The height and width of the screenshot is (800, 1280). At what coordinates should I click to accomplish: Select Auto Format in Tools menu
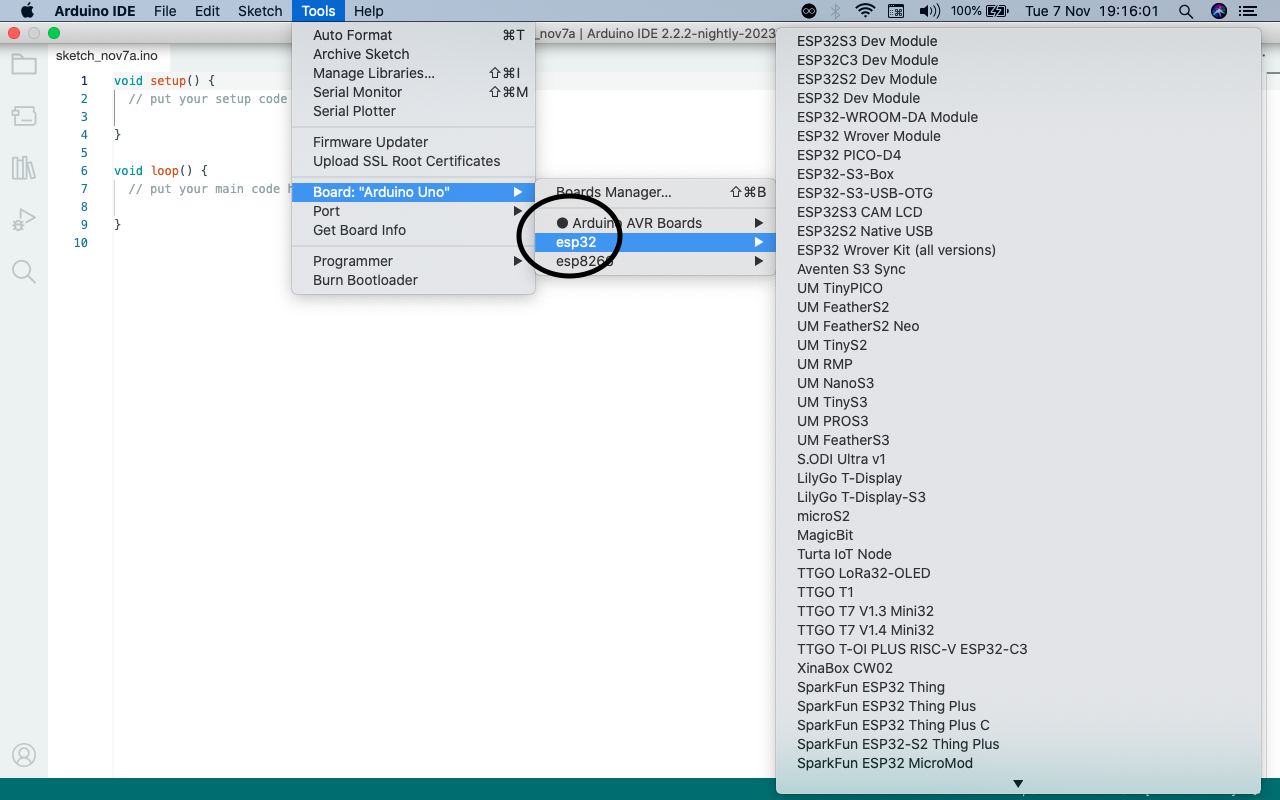click(413, 35)
